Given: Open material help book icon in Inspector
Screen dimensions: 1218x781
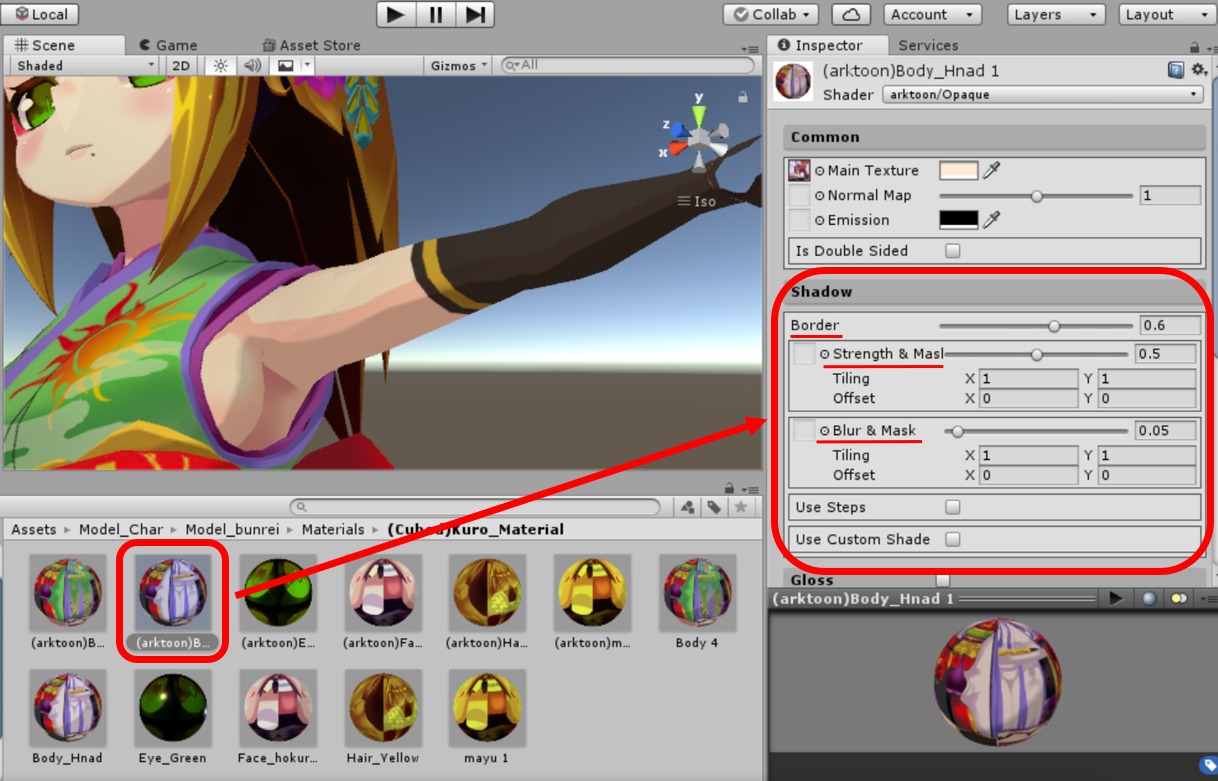Looking at the screenshot, I should (1176, 71).
